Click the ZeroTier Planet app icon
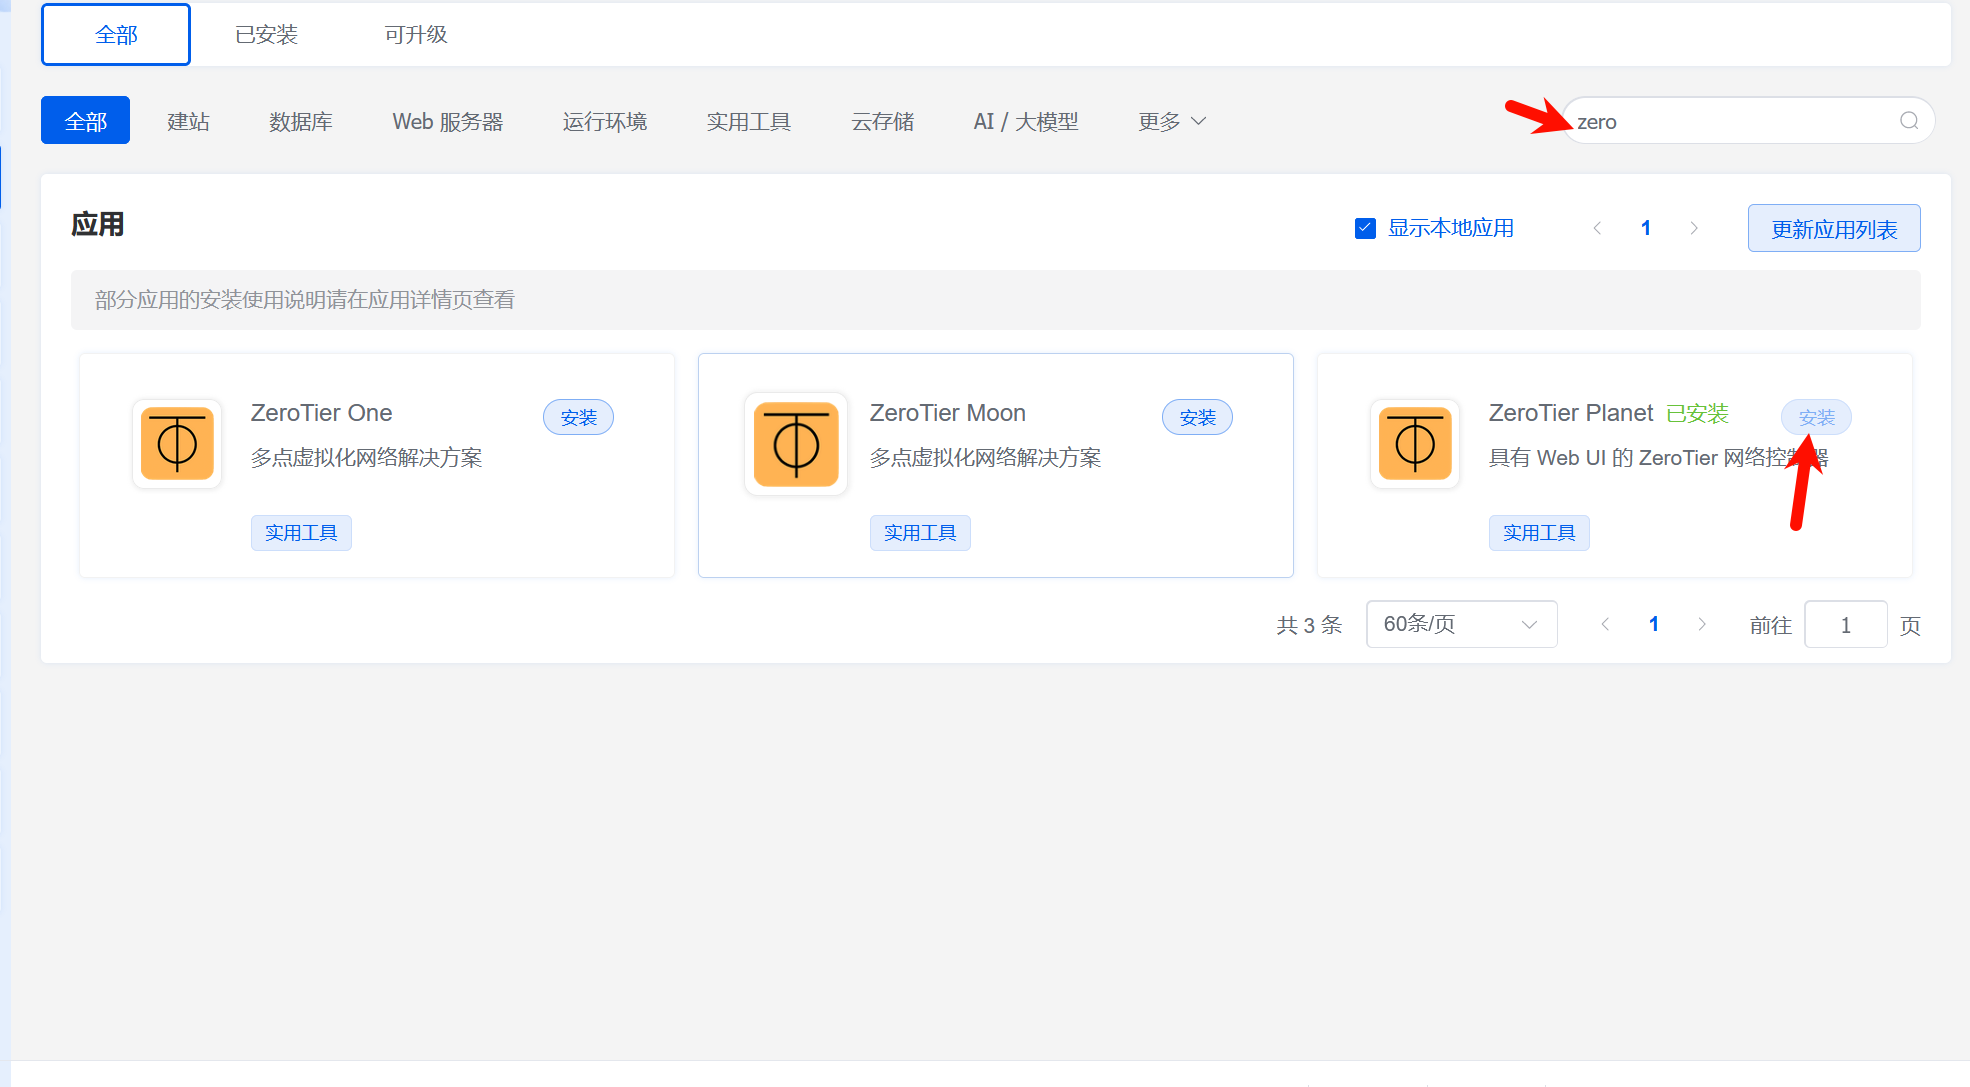The height and width of the screenshot is (1087, 1970). click(x=1415, y=444)
